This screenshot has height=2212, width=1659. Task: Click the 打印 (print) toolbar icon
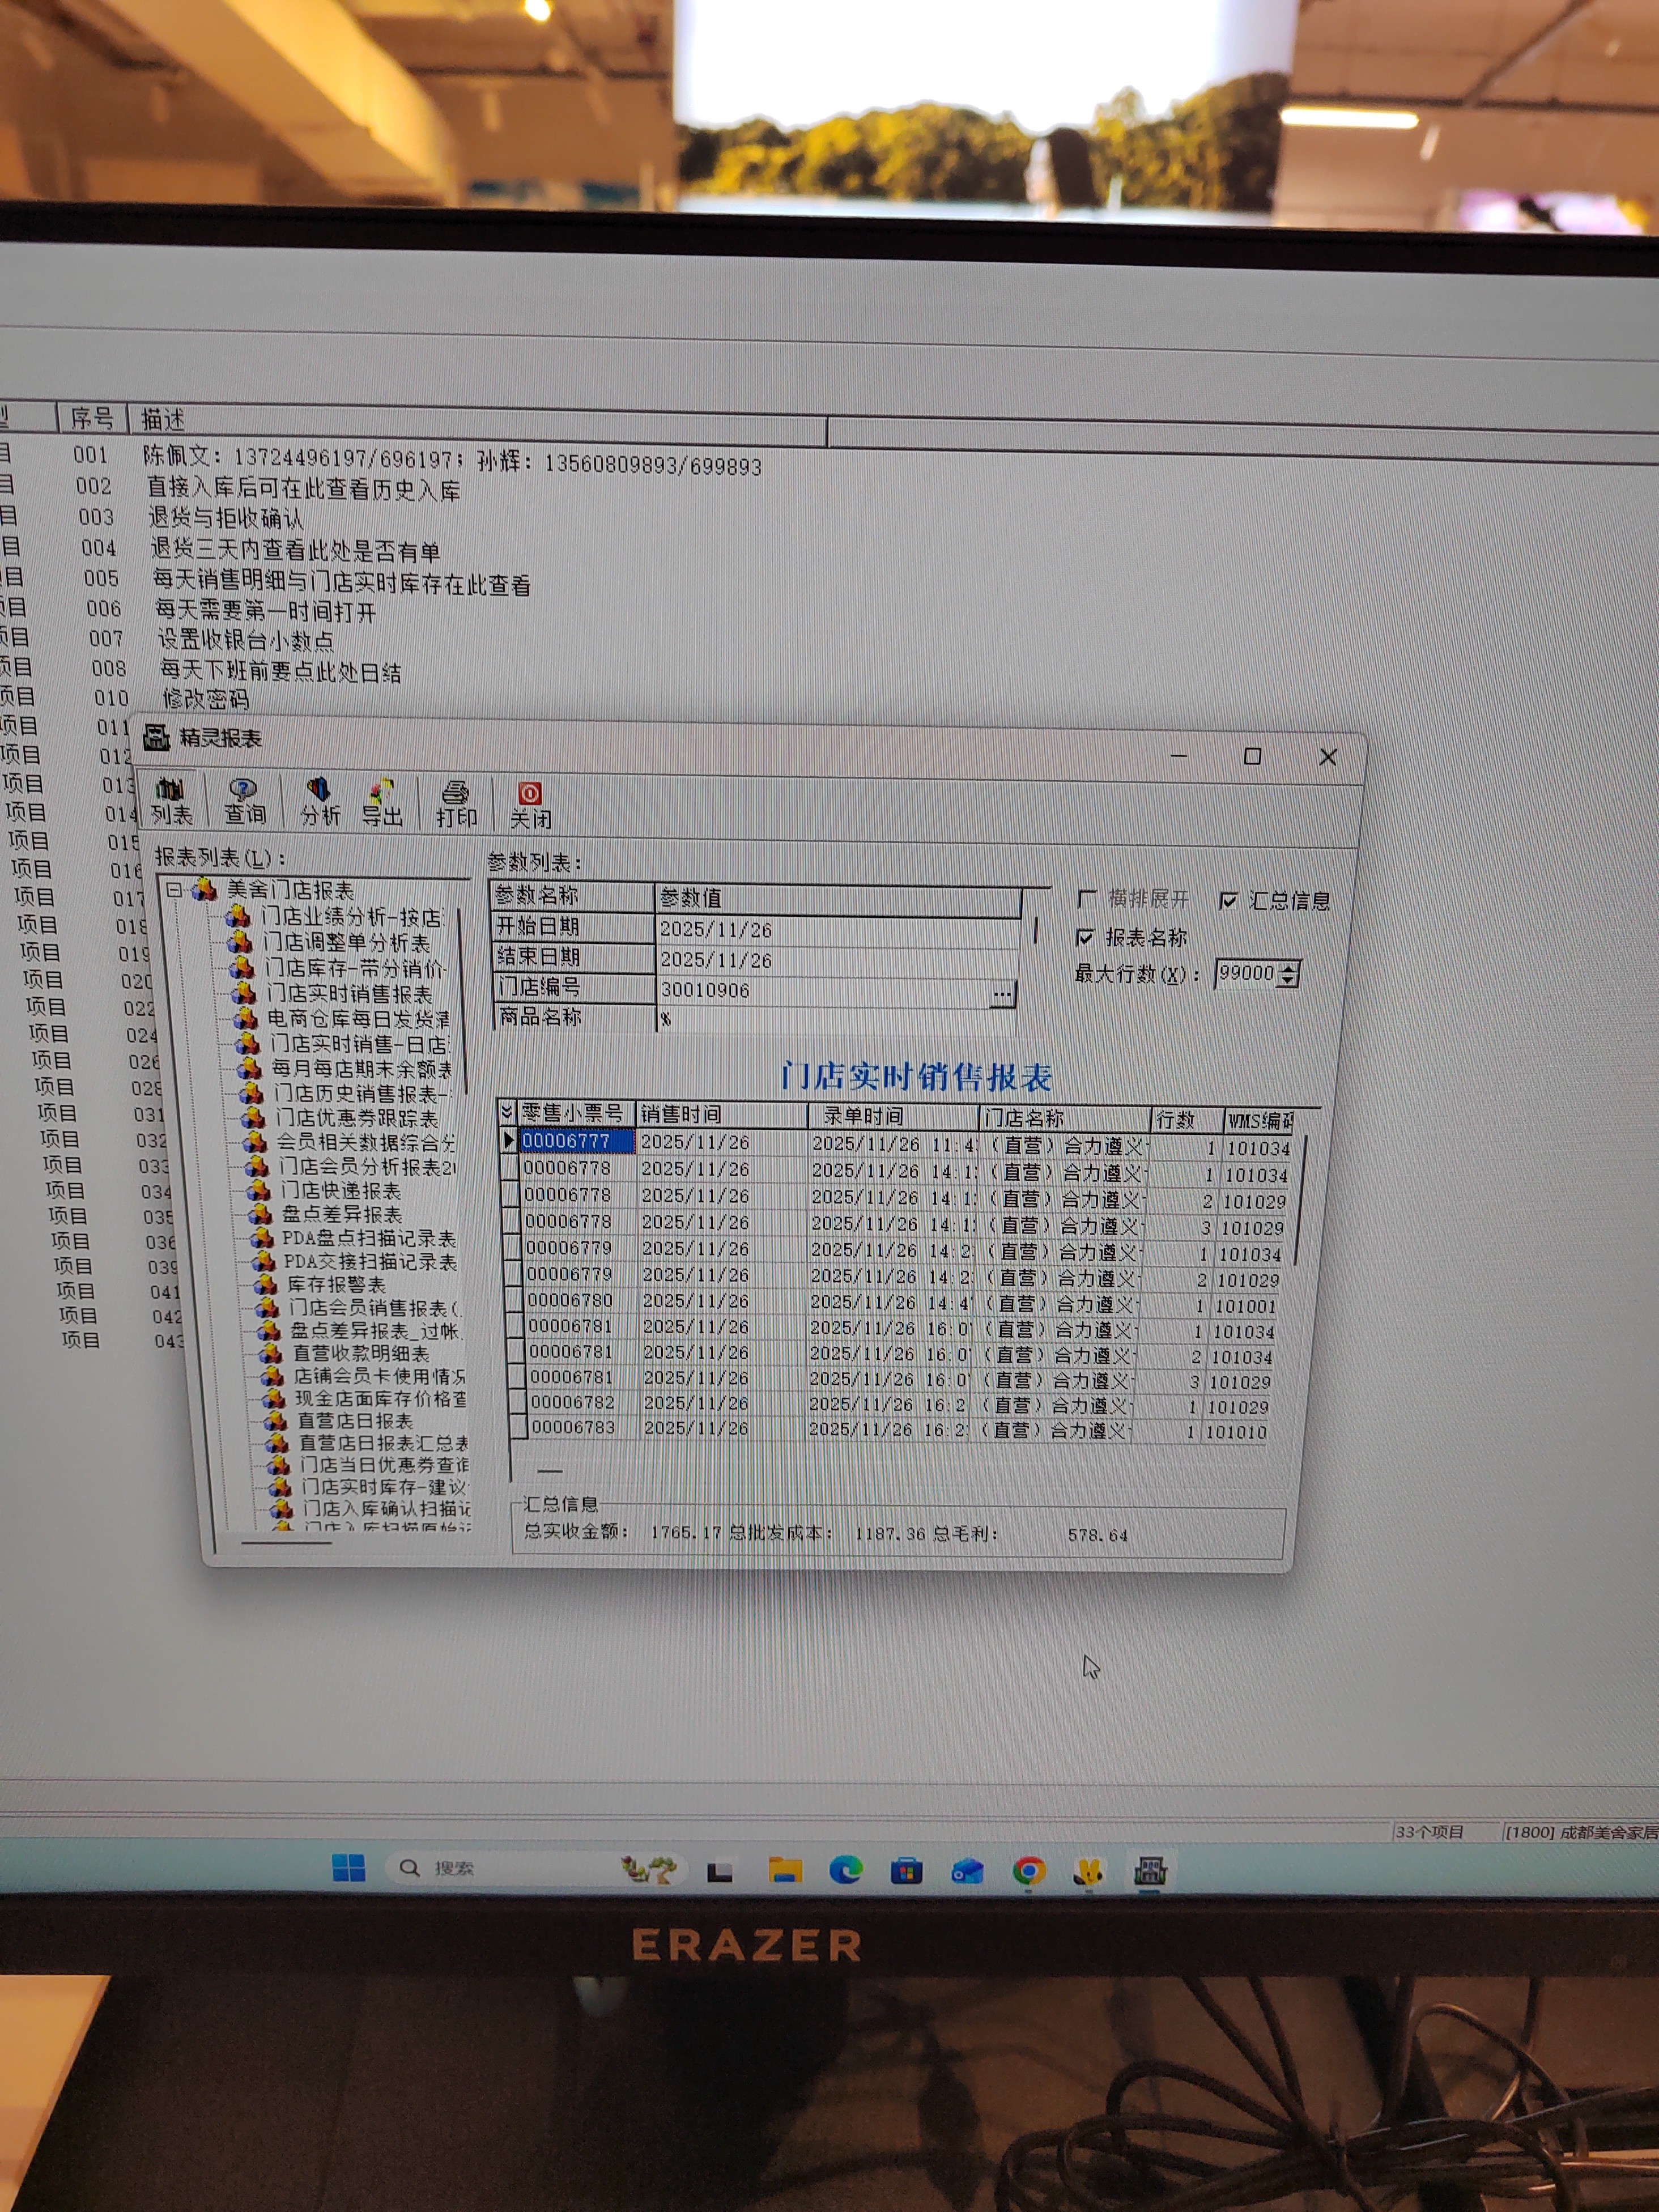456,804
